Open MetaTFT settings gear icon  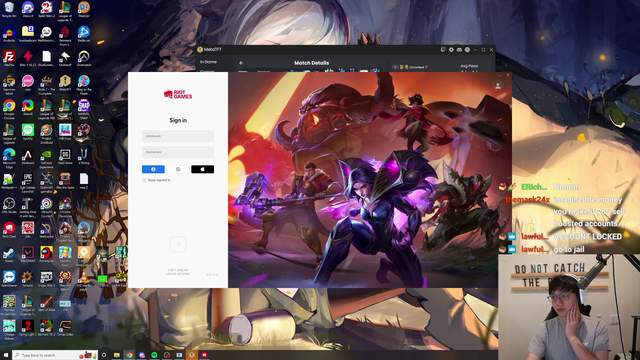451,49
